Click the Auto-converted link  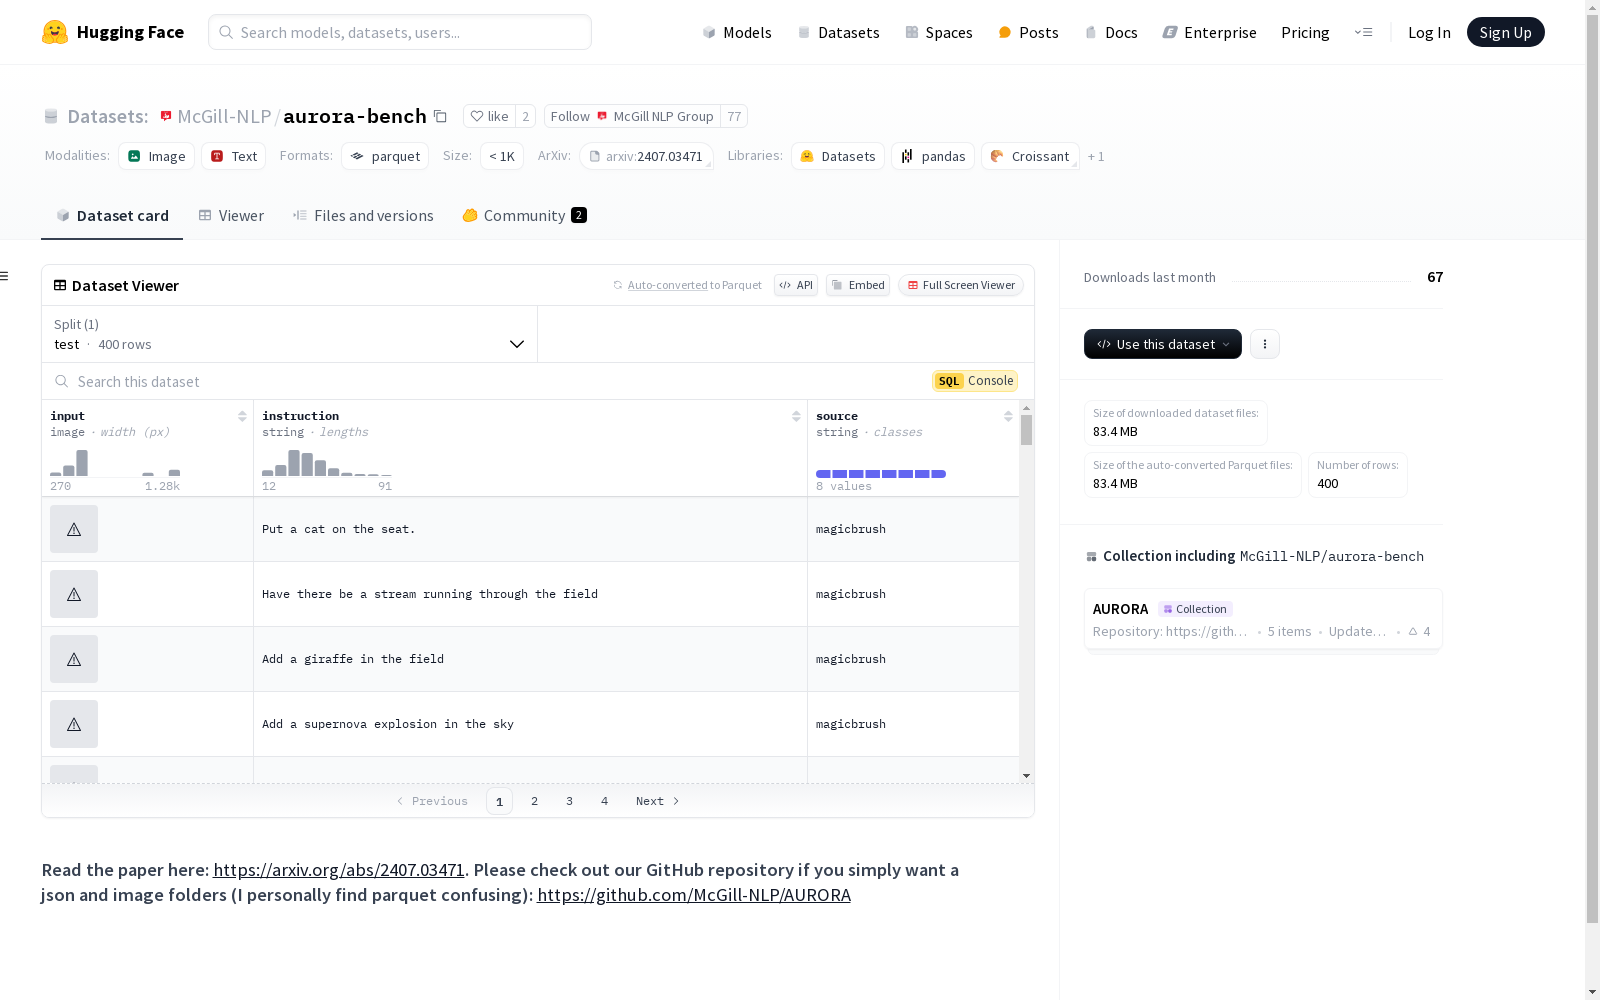(667, 285)
